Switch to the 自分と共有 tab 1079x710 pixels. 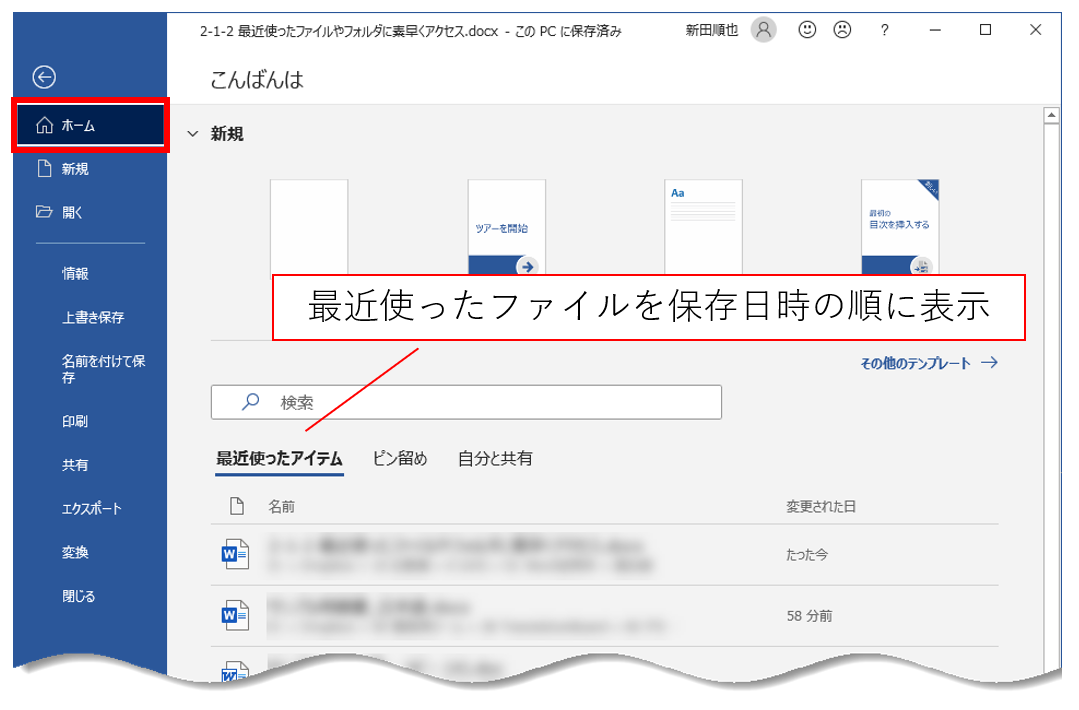coord(495,459)
